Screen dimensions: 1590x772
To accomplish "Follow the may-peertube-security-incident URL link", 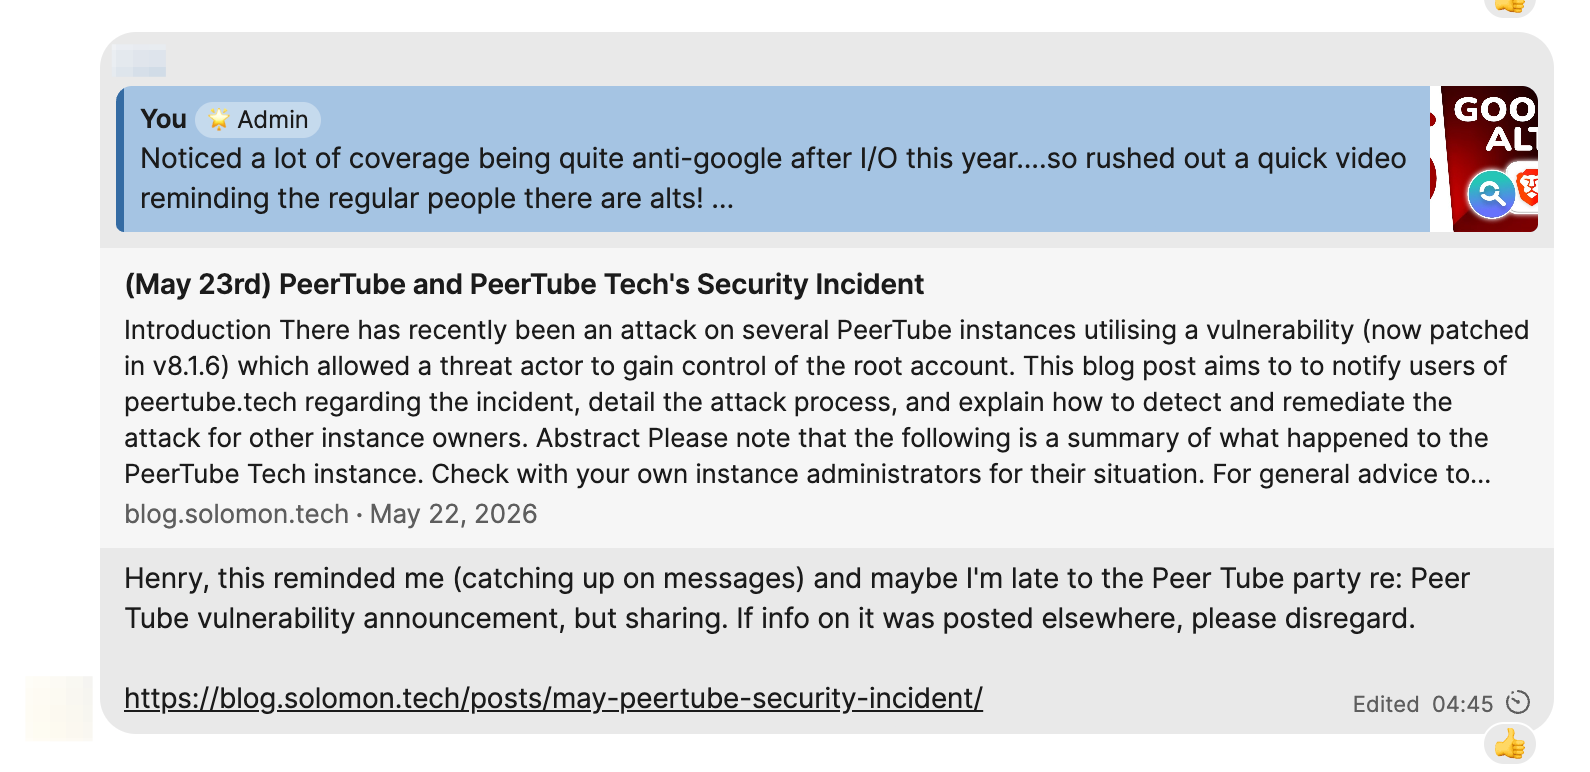I will pyautogui.click(x=553, y=698).
